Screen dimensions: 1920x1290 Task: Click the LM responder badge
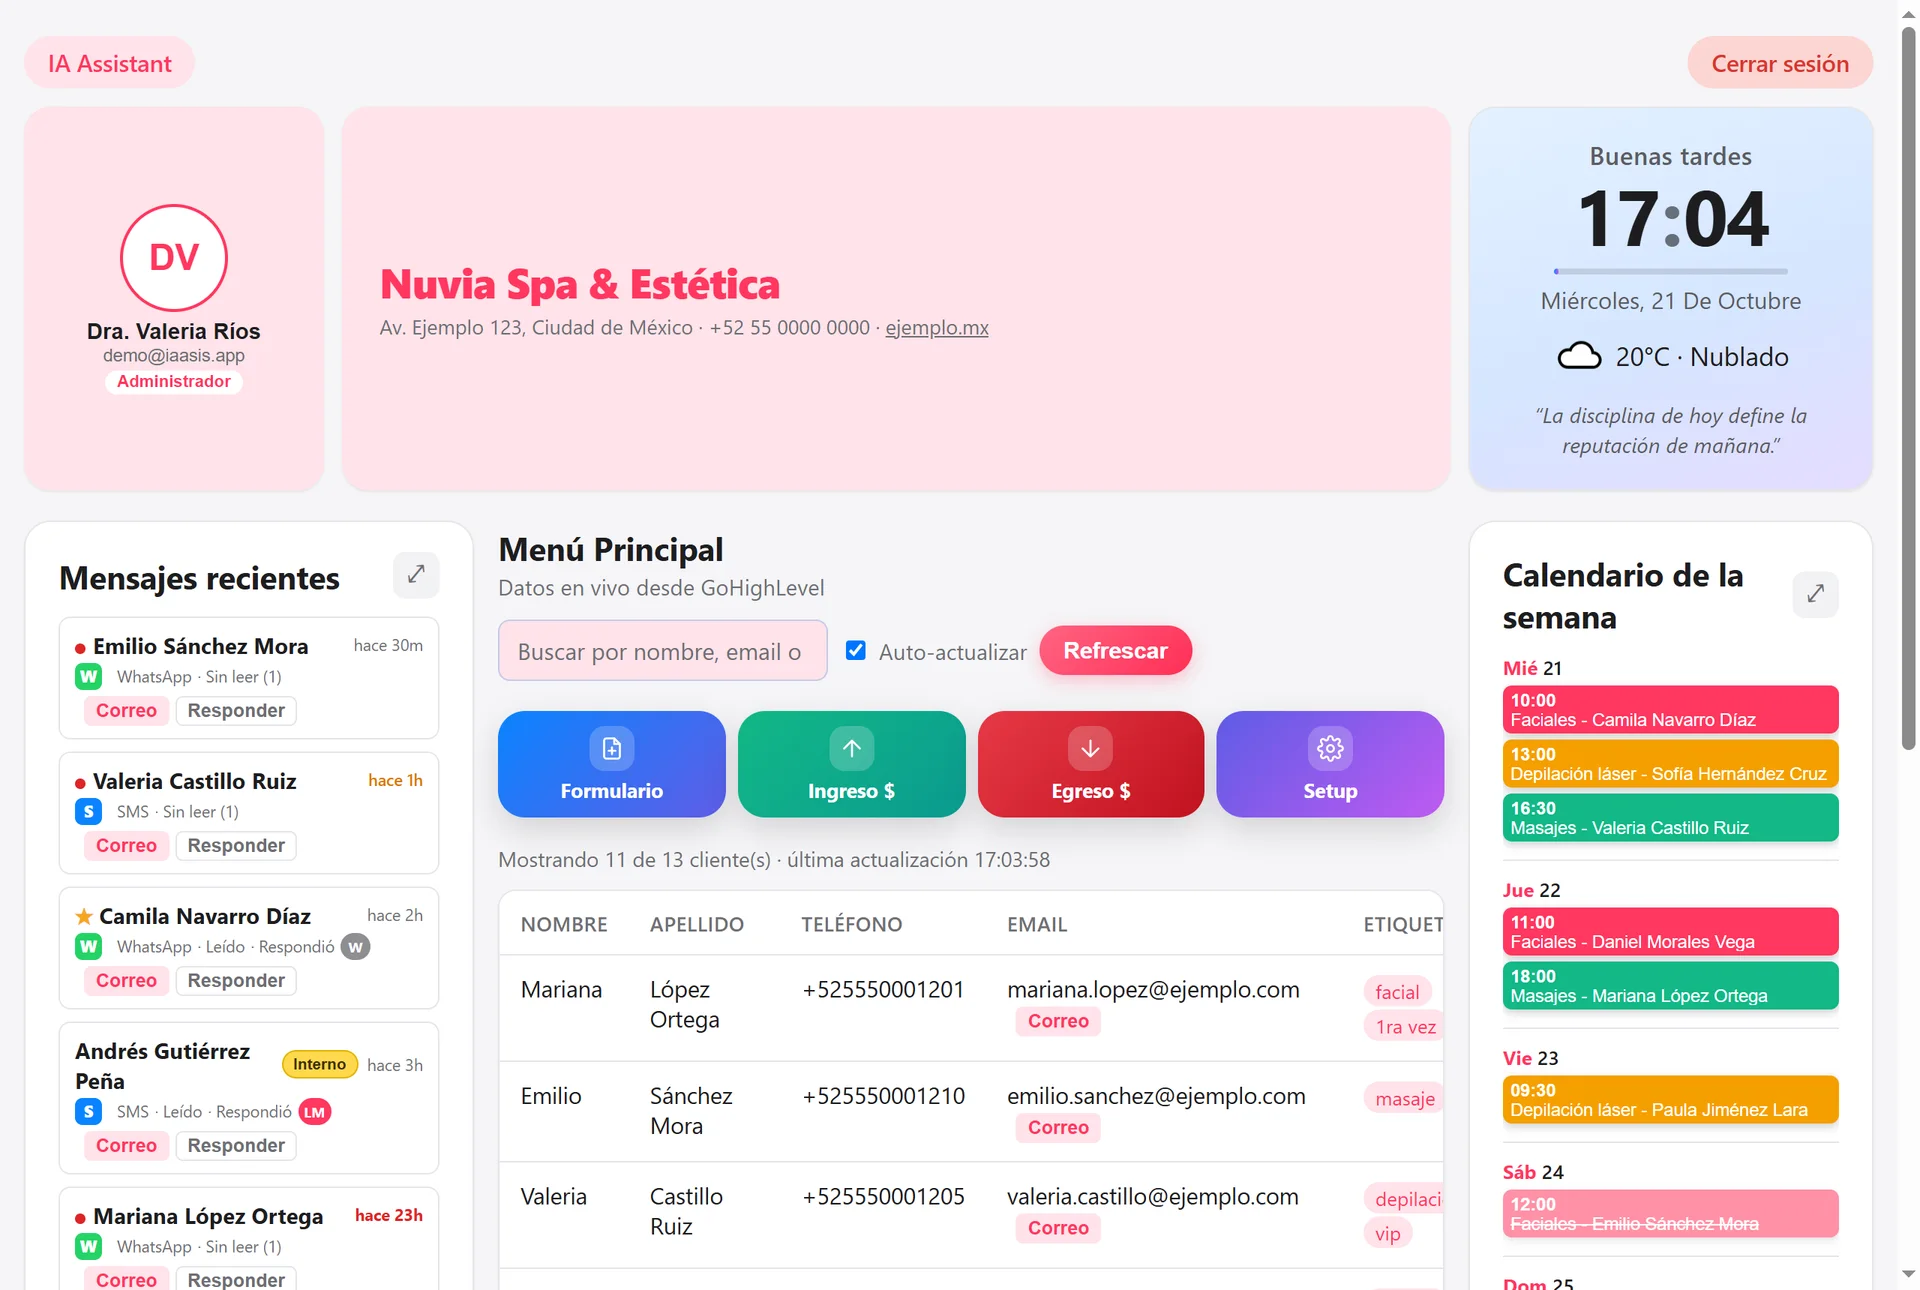click(314, 1112)
